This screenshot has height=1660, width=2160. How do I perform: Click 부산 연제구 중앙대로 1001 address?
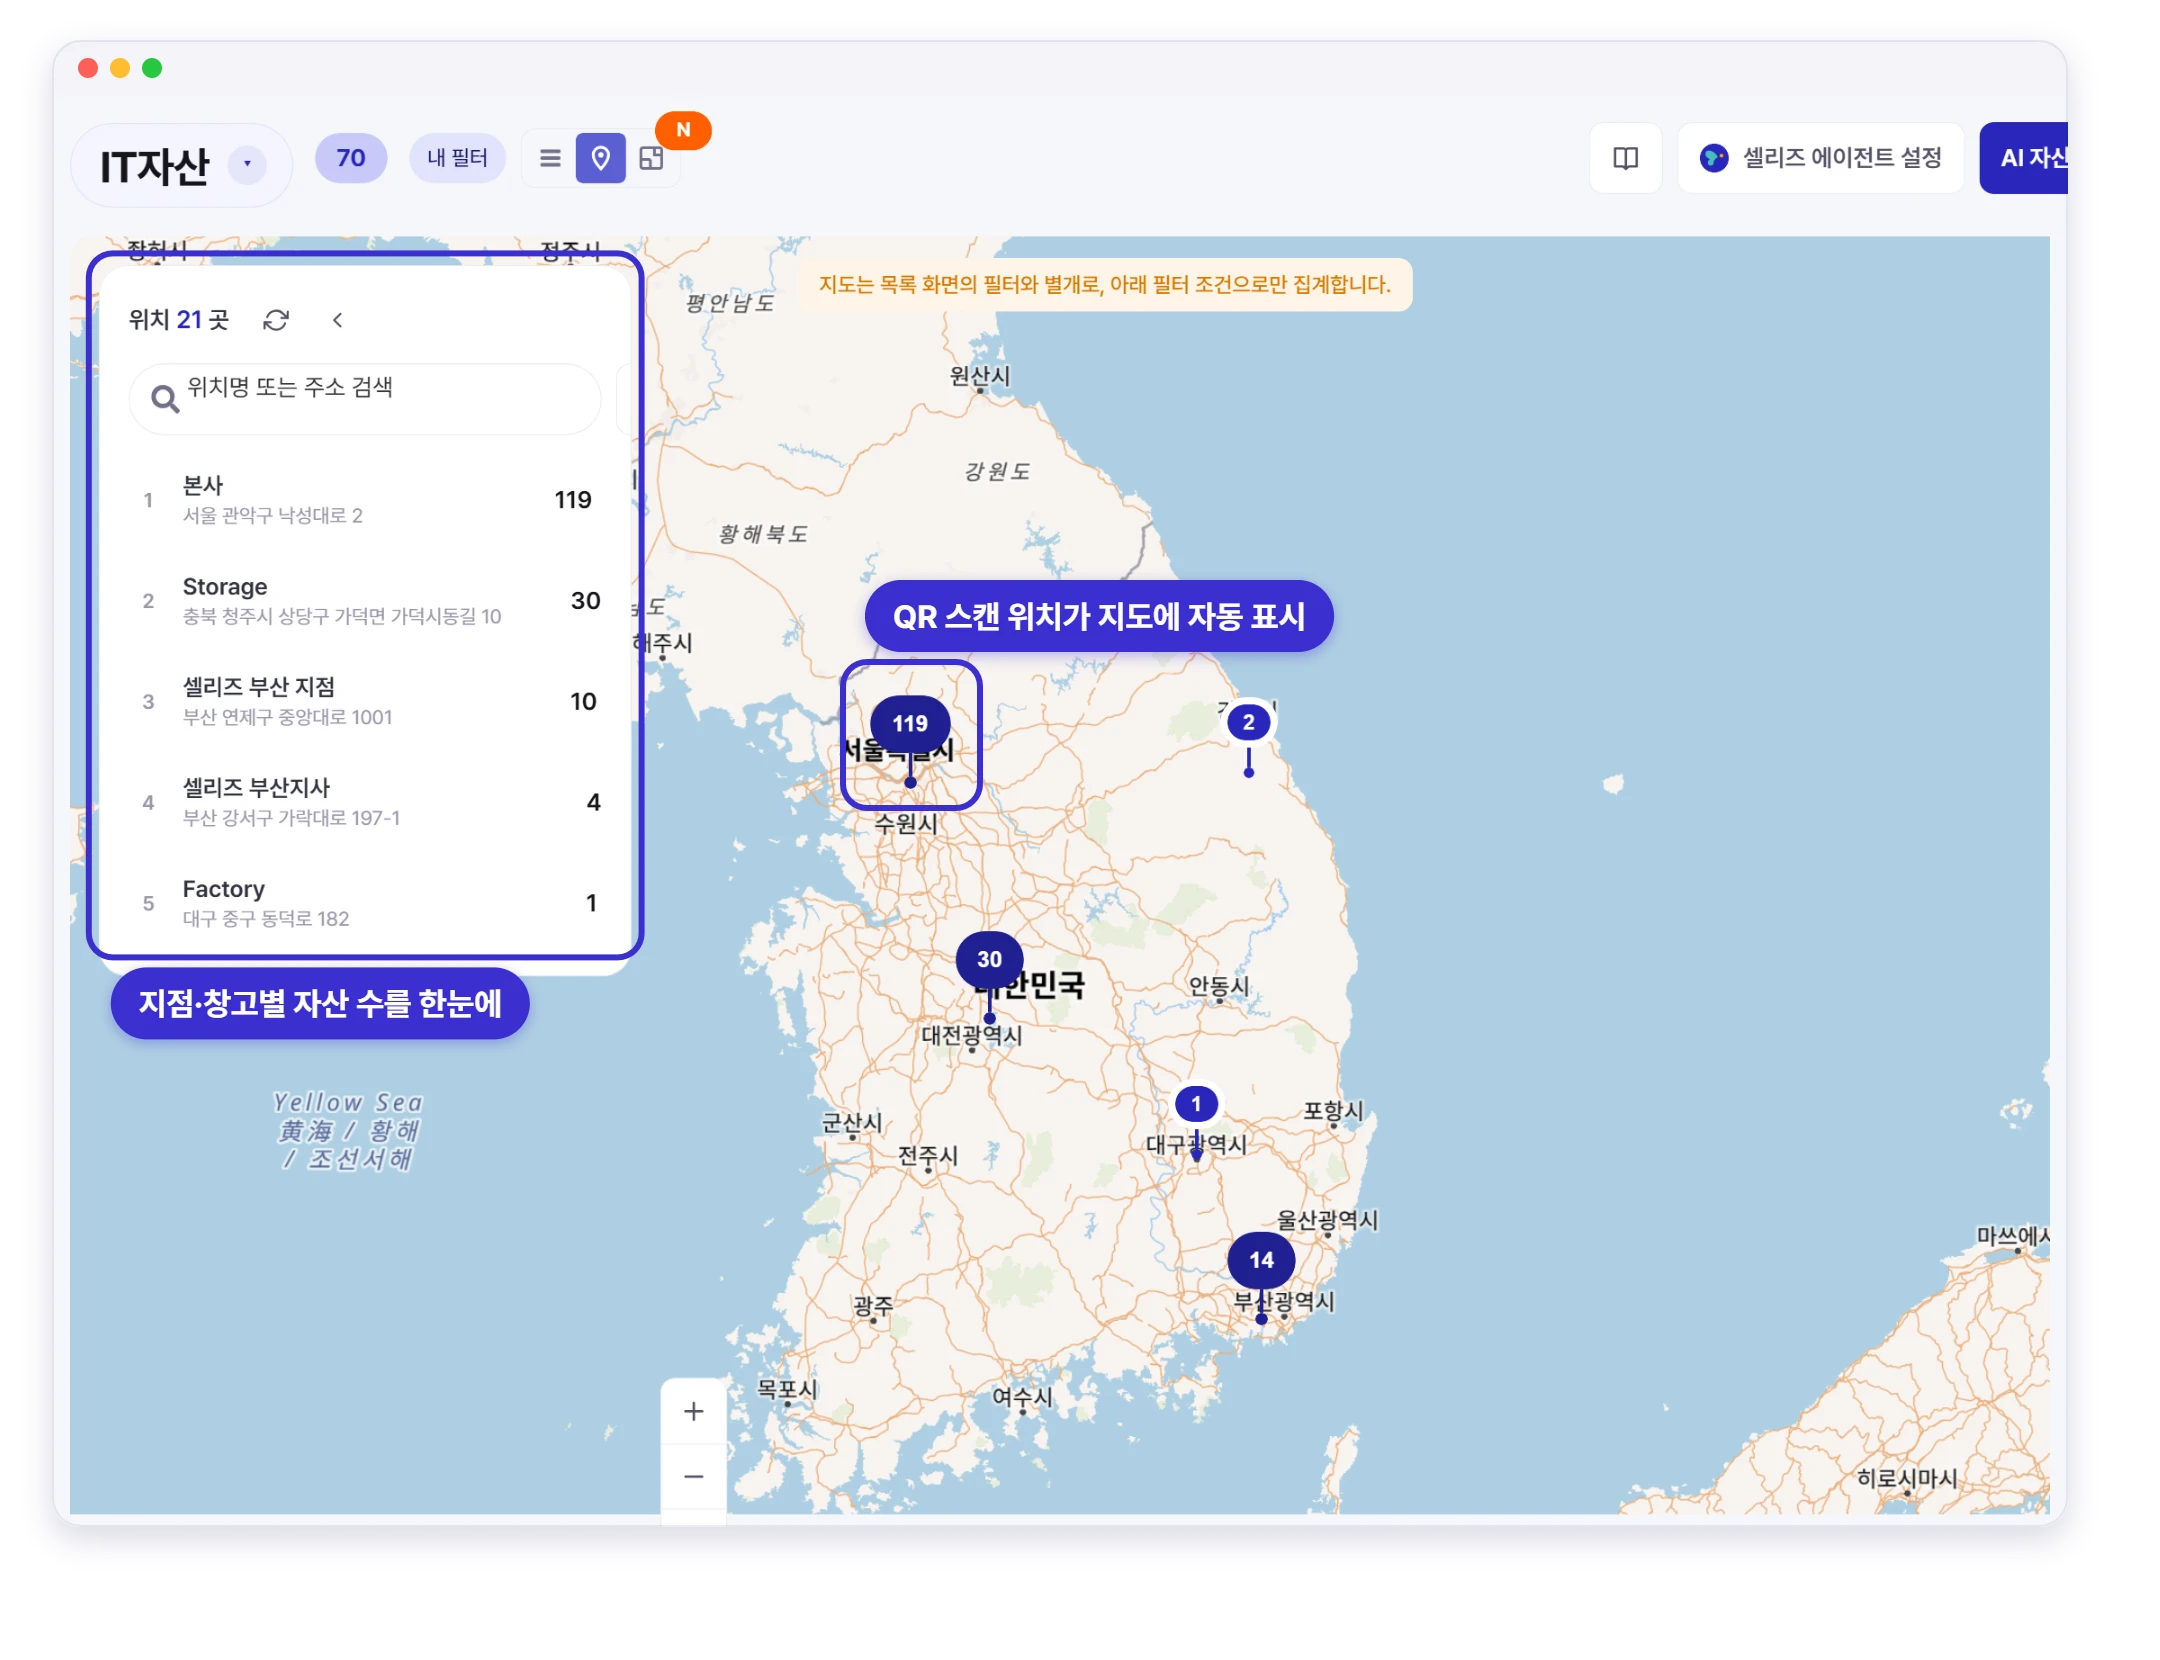click(288, 717)
